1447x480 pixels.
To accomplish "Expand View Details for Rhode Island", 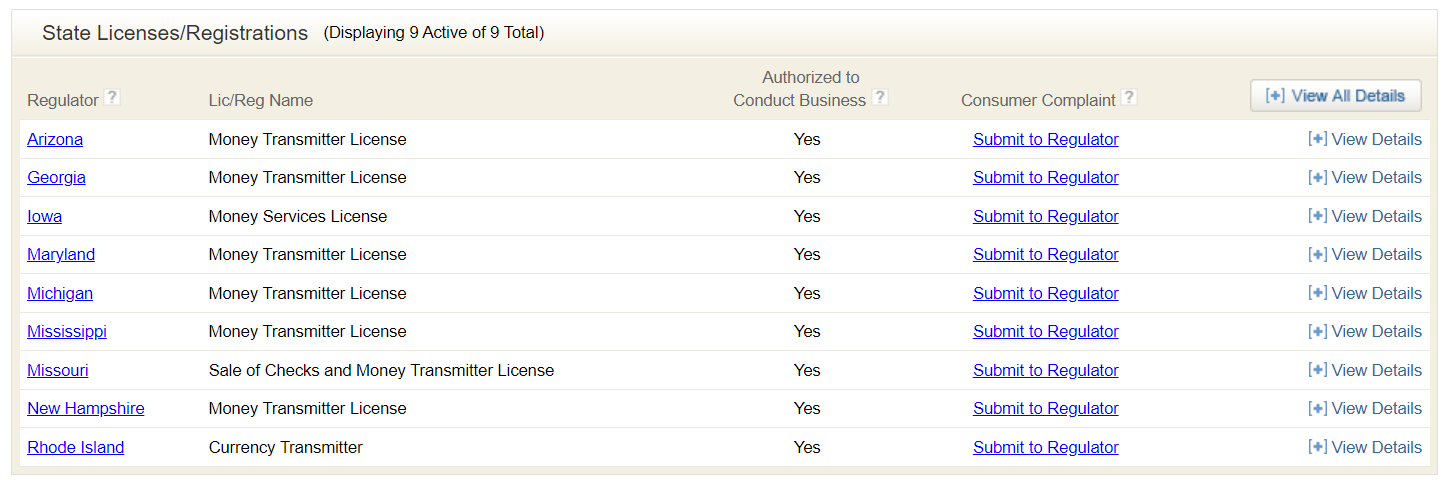I will coord(1364,447).
